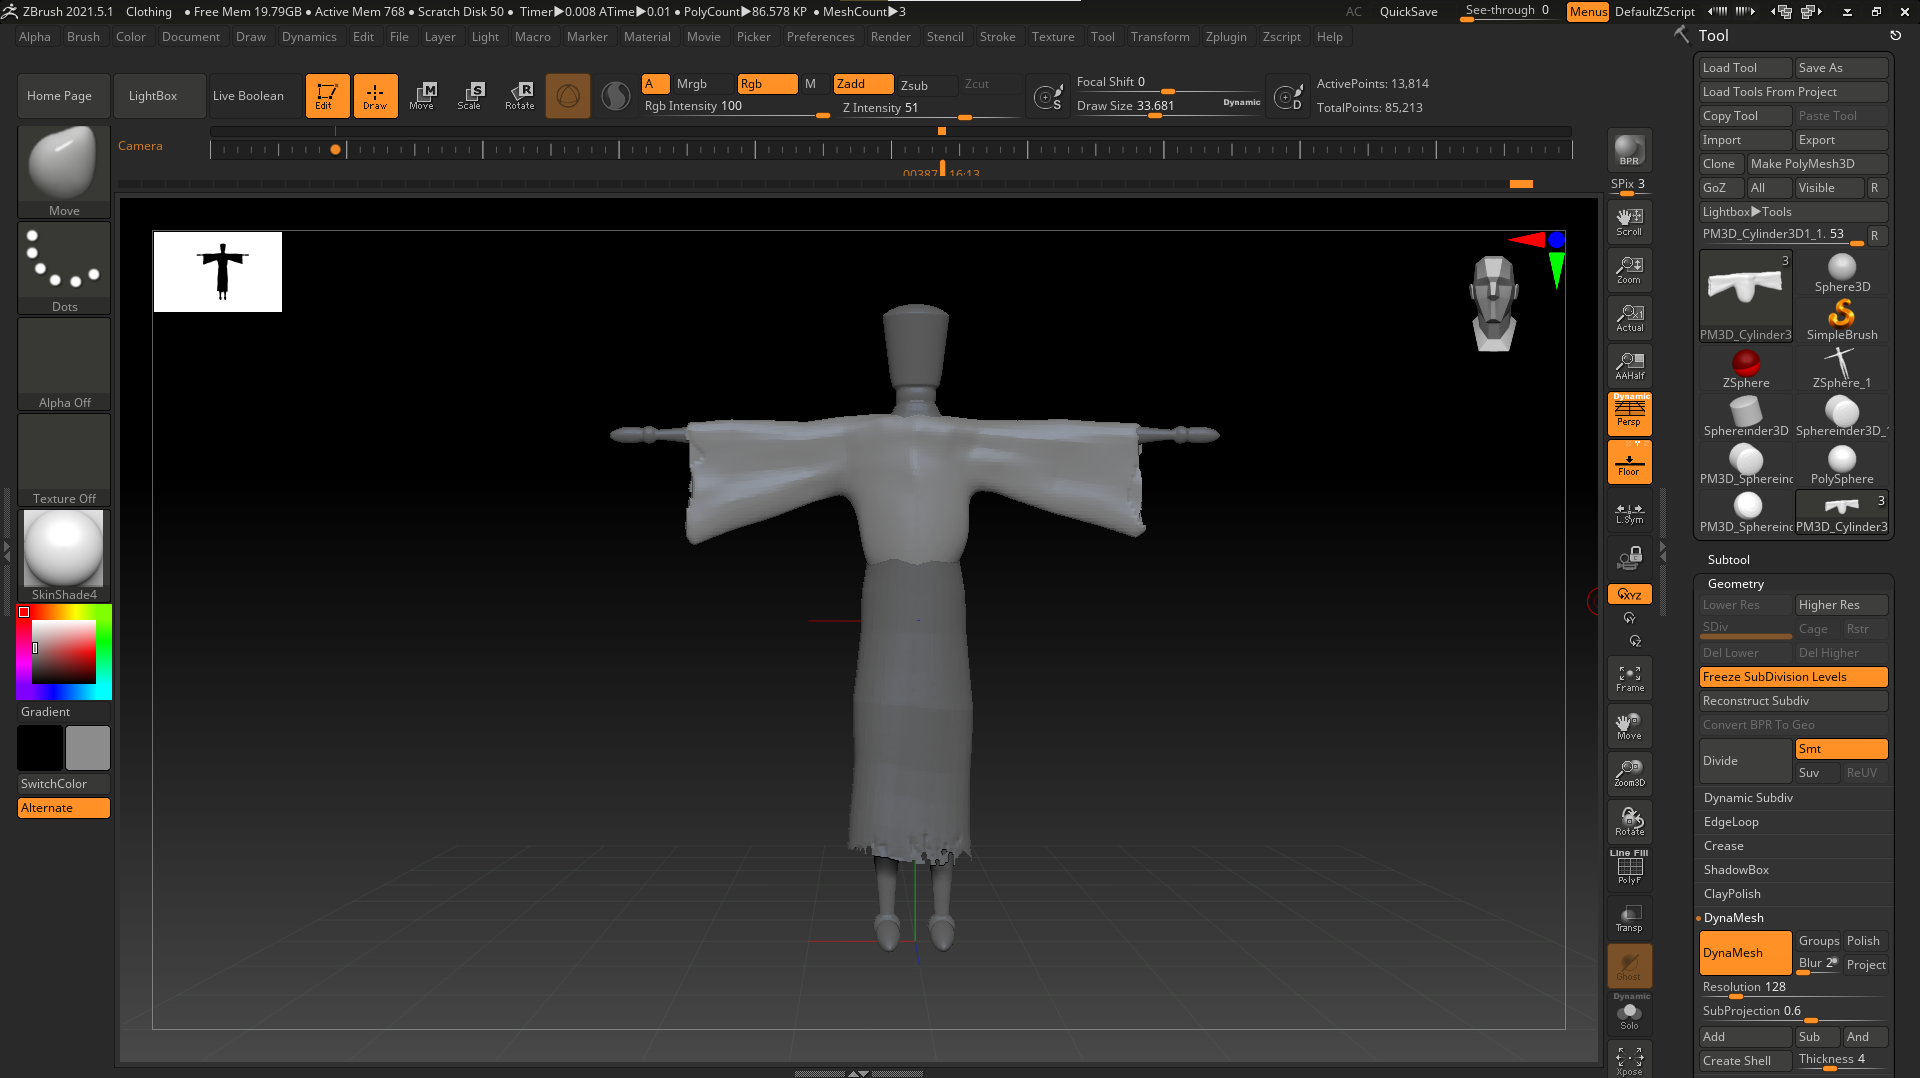Toggle the Floor grid display
Image resolution: width=1920 pixels, height=1078 pixels.
pos(1629,463)
